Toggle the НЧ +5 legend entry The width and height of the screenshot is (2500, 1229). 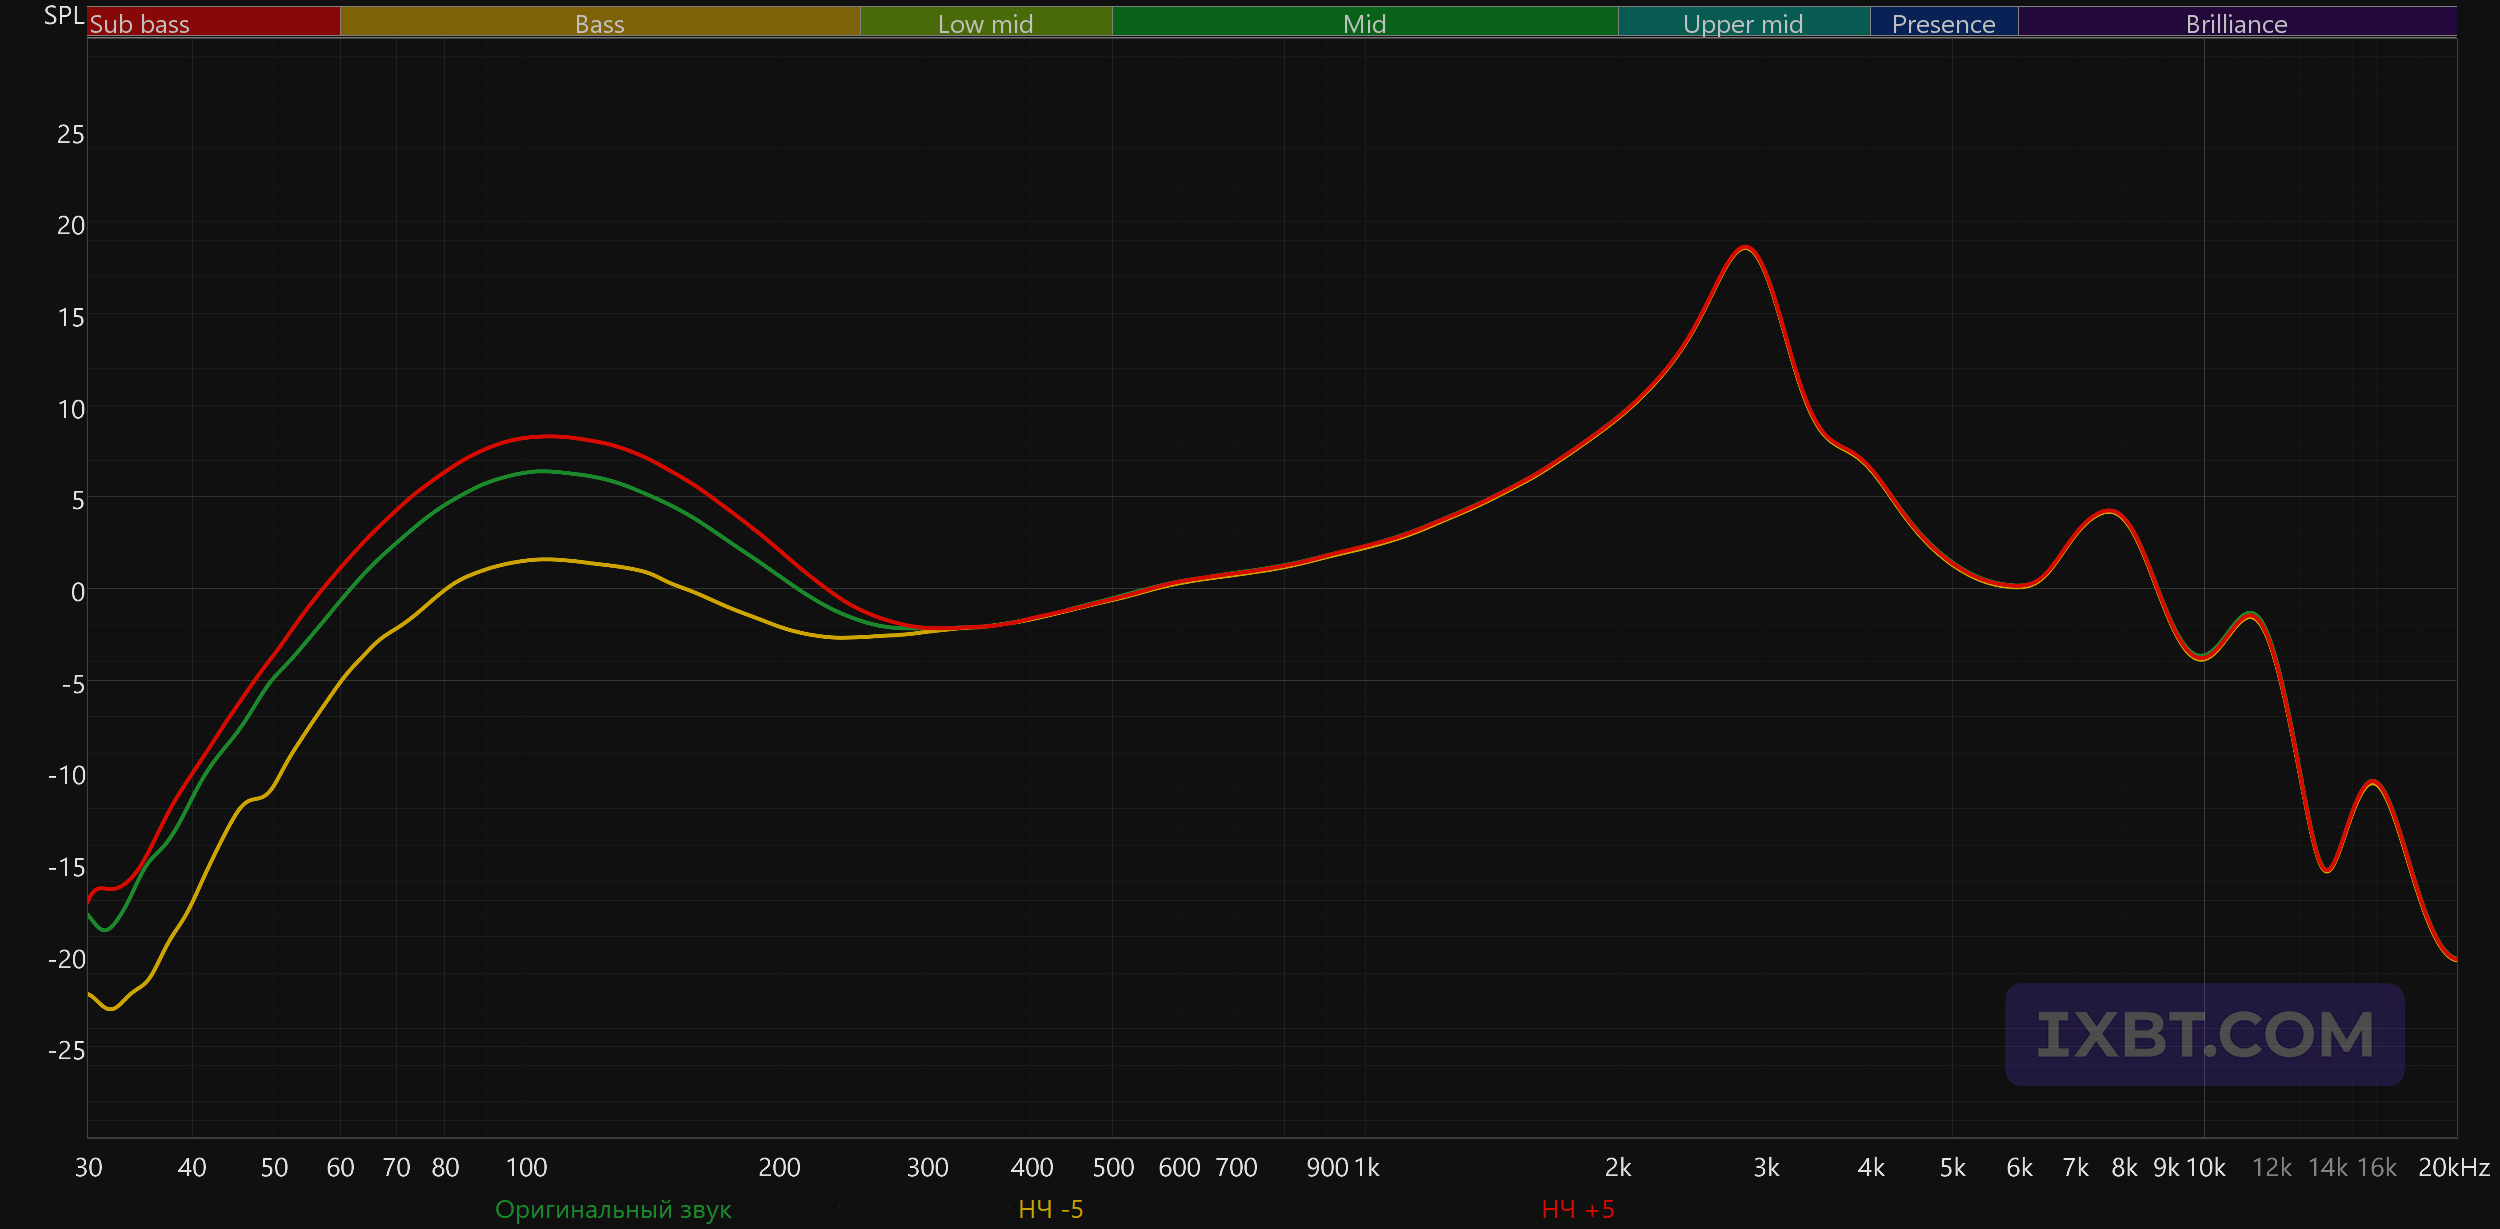coord(1578,1210)
